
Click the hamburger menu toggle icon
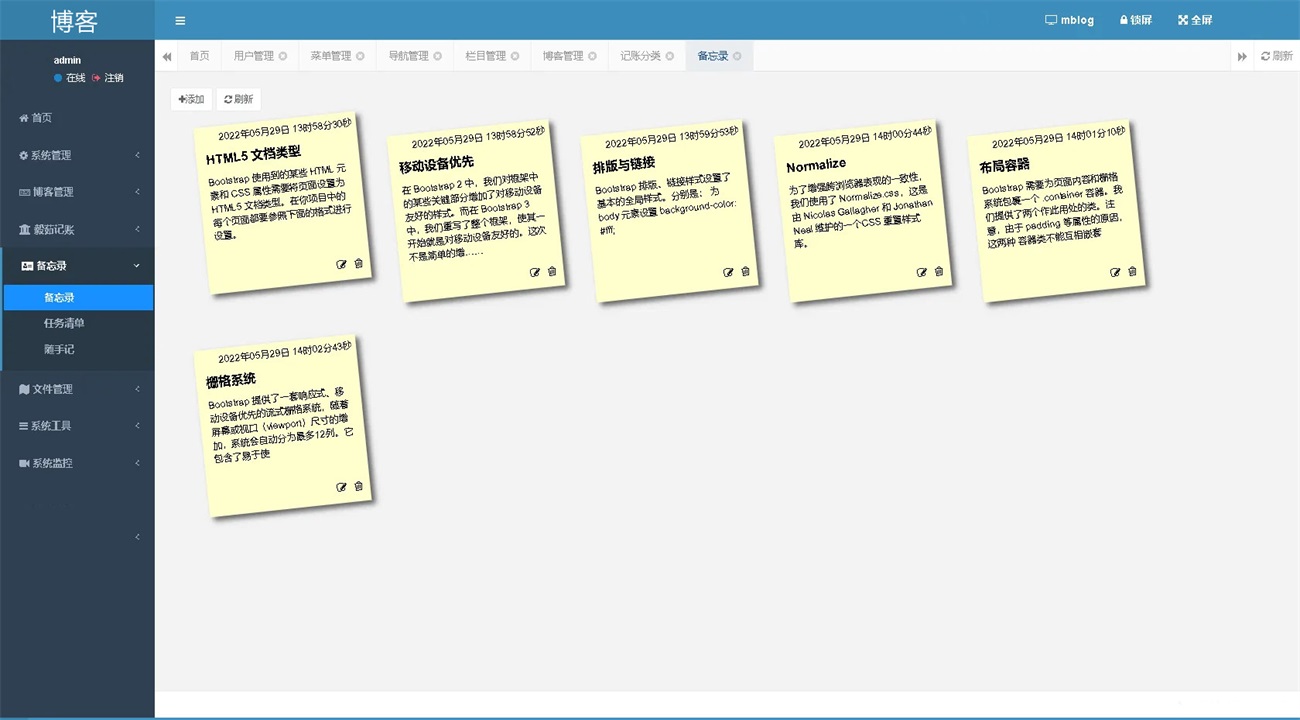[180, 20]
